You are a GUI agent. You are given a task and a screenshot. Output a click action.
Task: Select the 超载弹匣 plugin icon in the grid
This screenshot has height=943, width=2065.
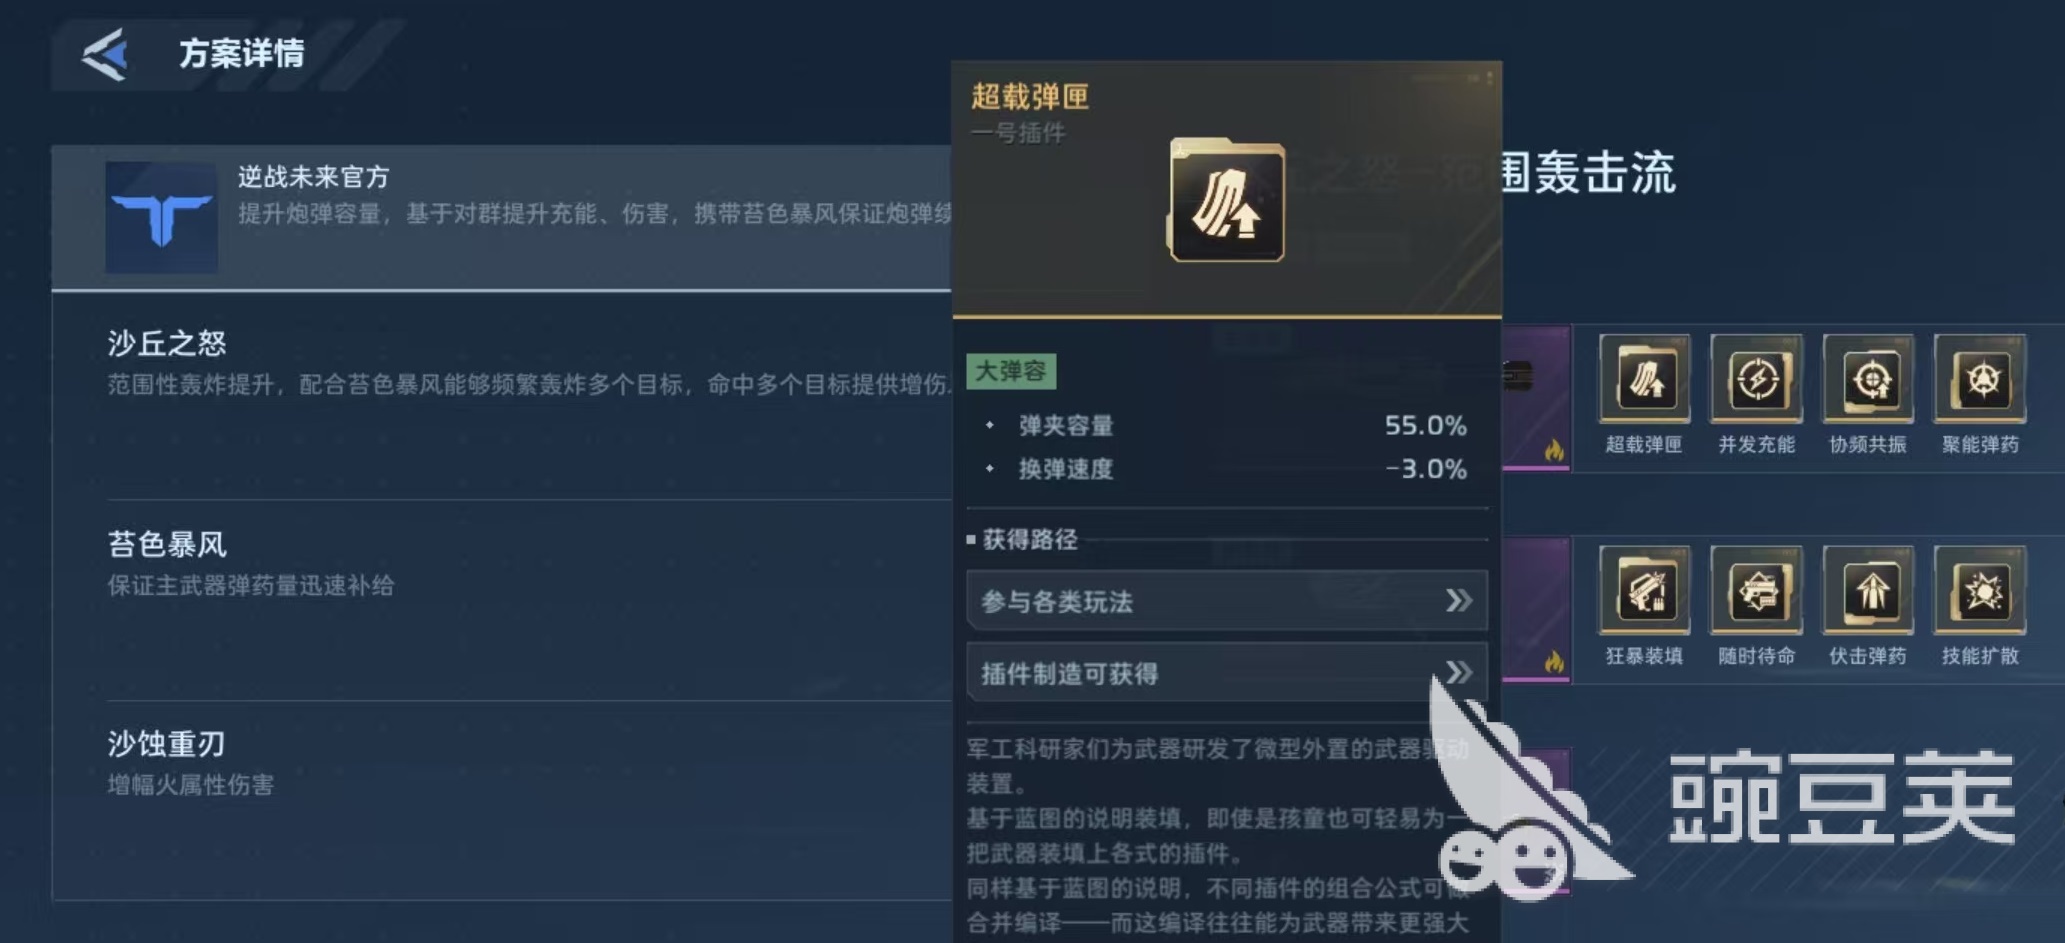1644,378
